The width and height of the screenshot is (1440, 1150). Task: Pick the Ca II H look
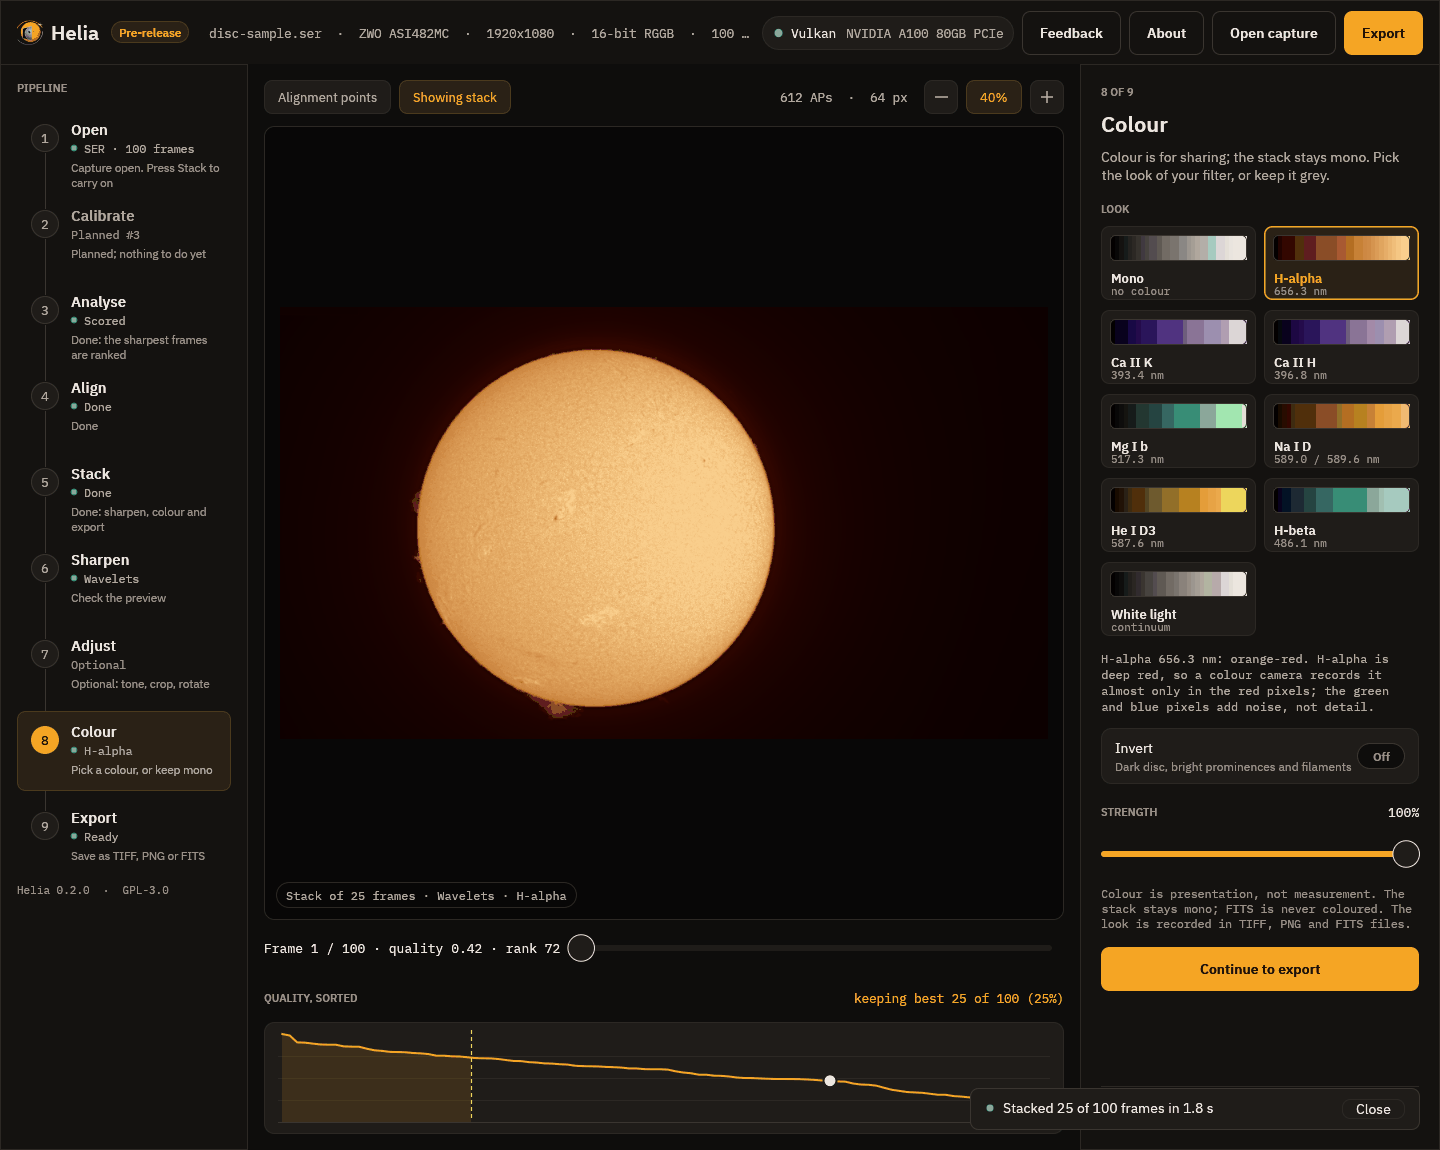[1341, 347]
